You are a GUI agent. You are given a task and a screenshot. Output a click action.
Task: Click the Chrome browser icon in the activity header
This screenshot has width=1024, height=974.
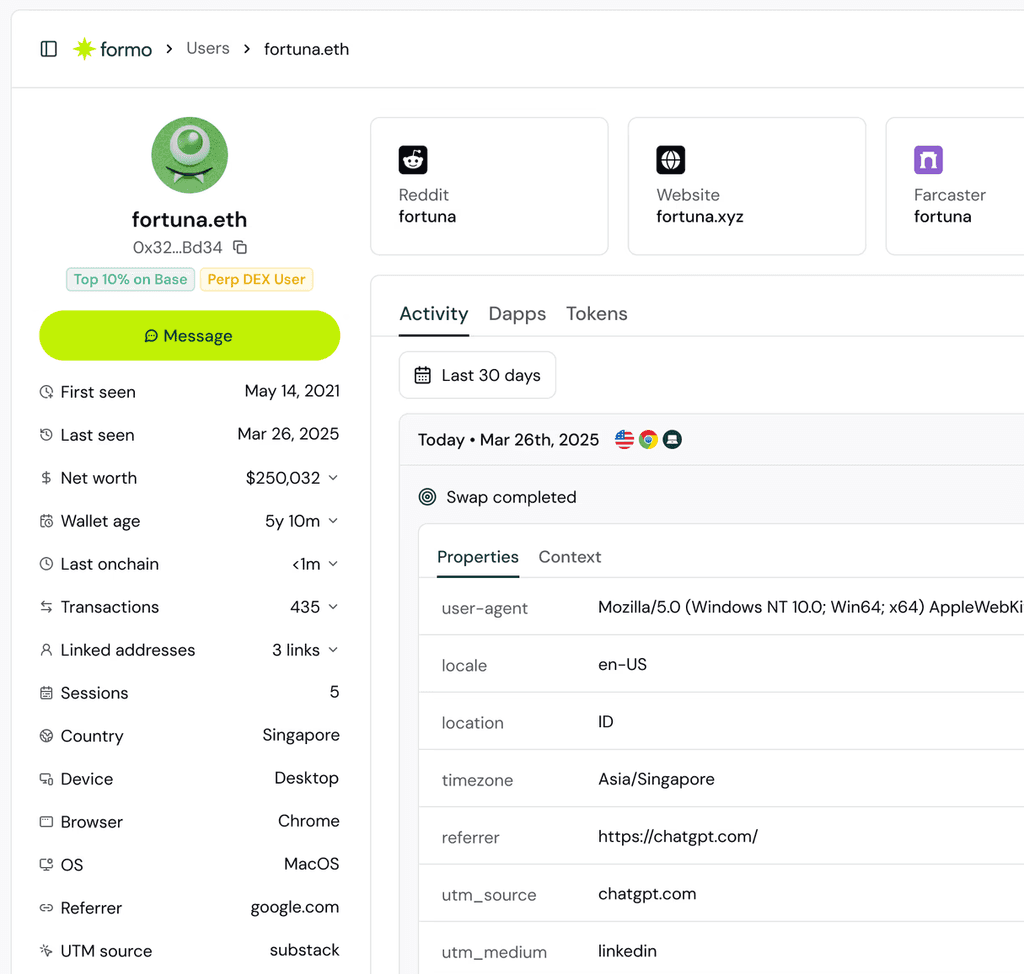pos(648,438)
